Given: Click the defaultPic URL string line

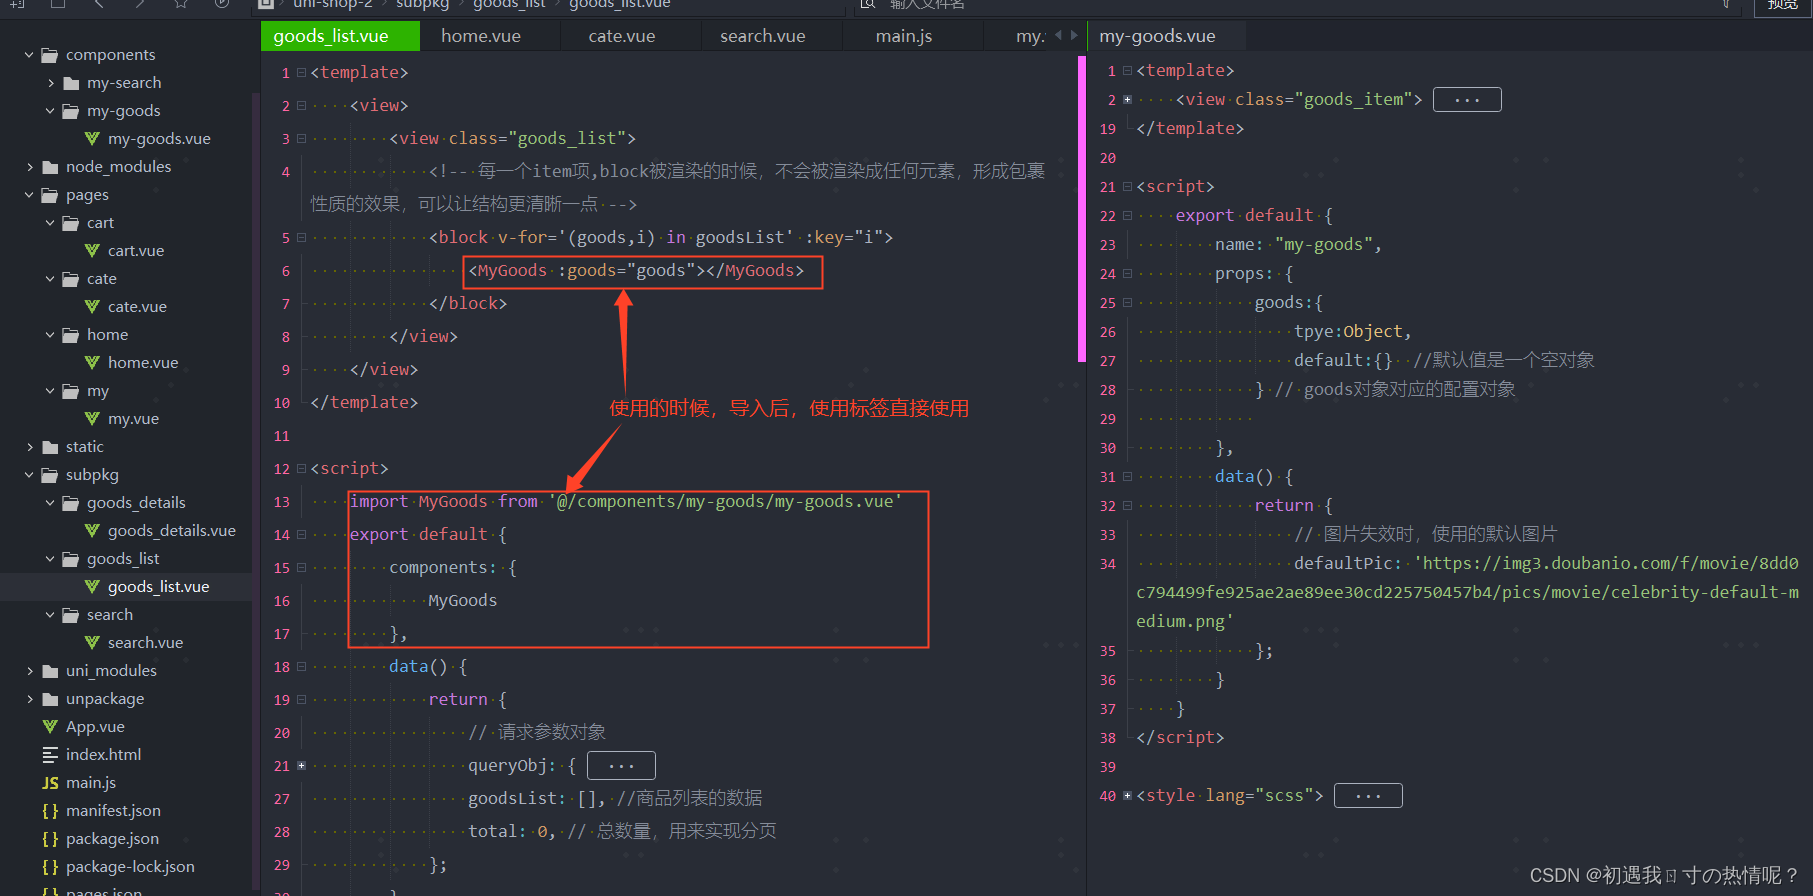Looking at the screenshot, I should point(1467,593).
